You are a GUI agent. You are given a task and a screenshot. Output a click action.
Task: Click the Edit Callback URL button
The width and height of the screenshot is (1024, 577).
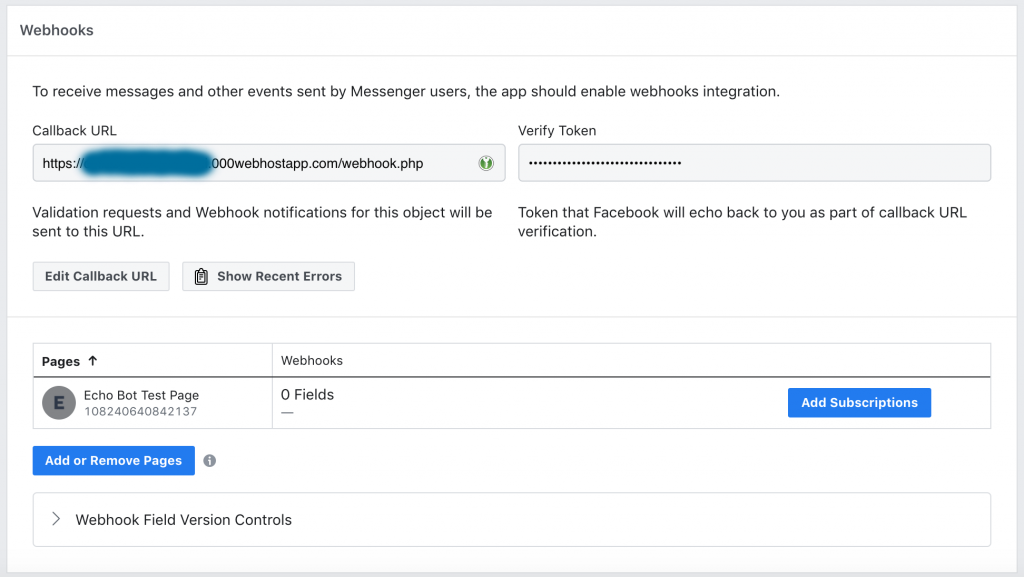[101, 277]
